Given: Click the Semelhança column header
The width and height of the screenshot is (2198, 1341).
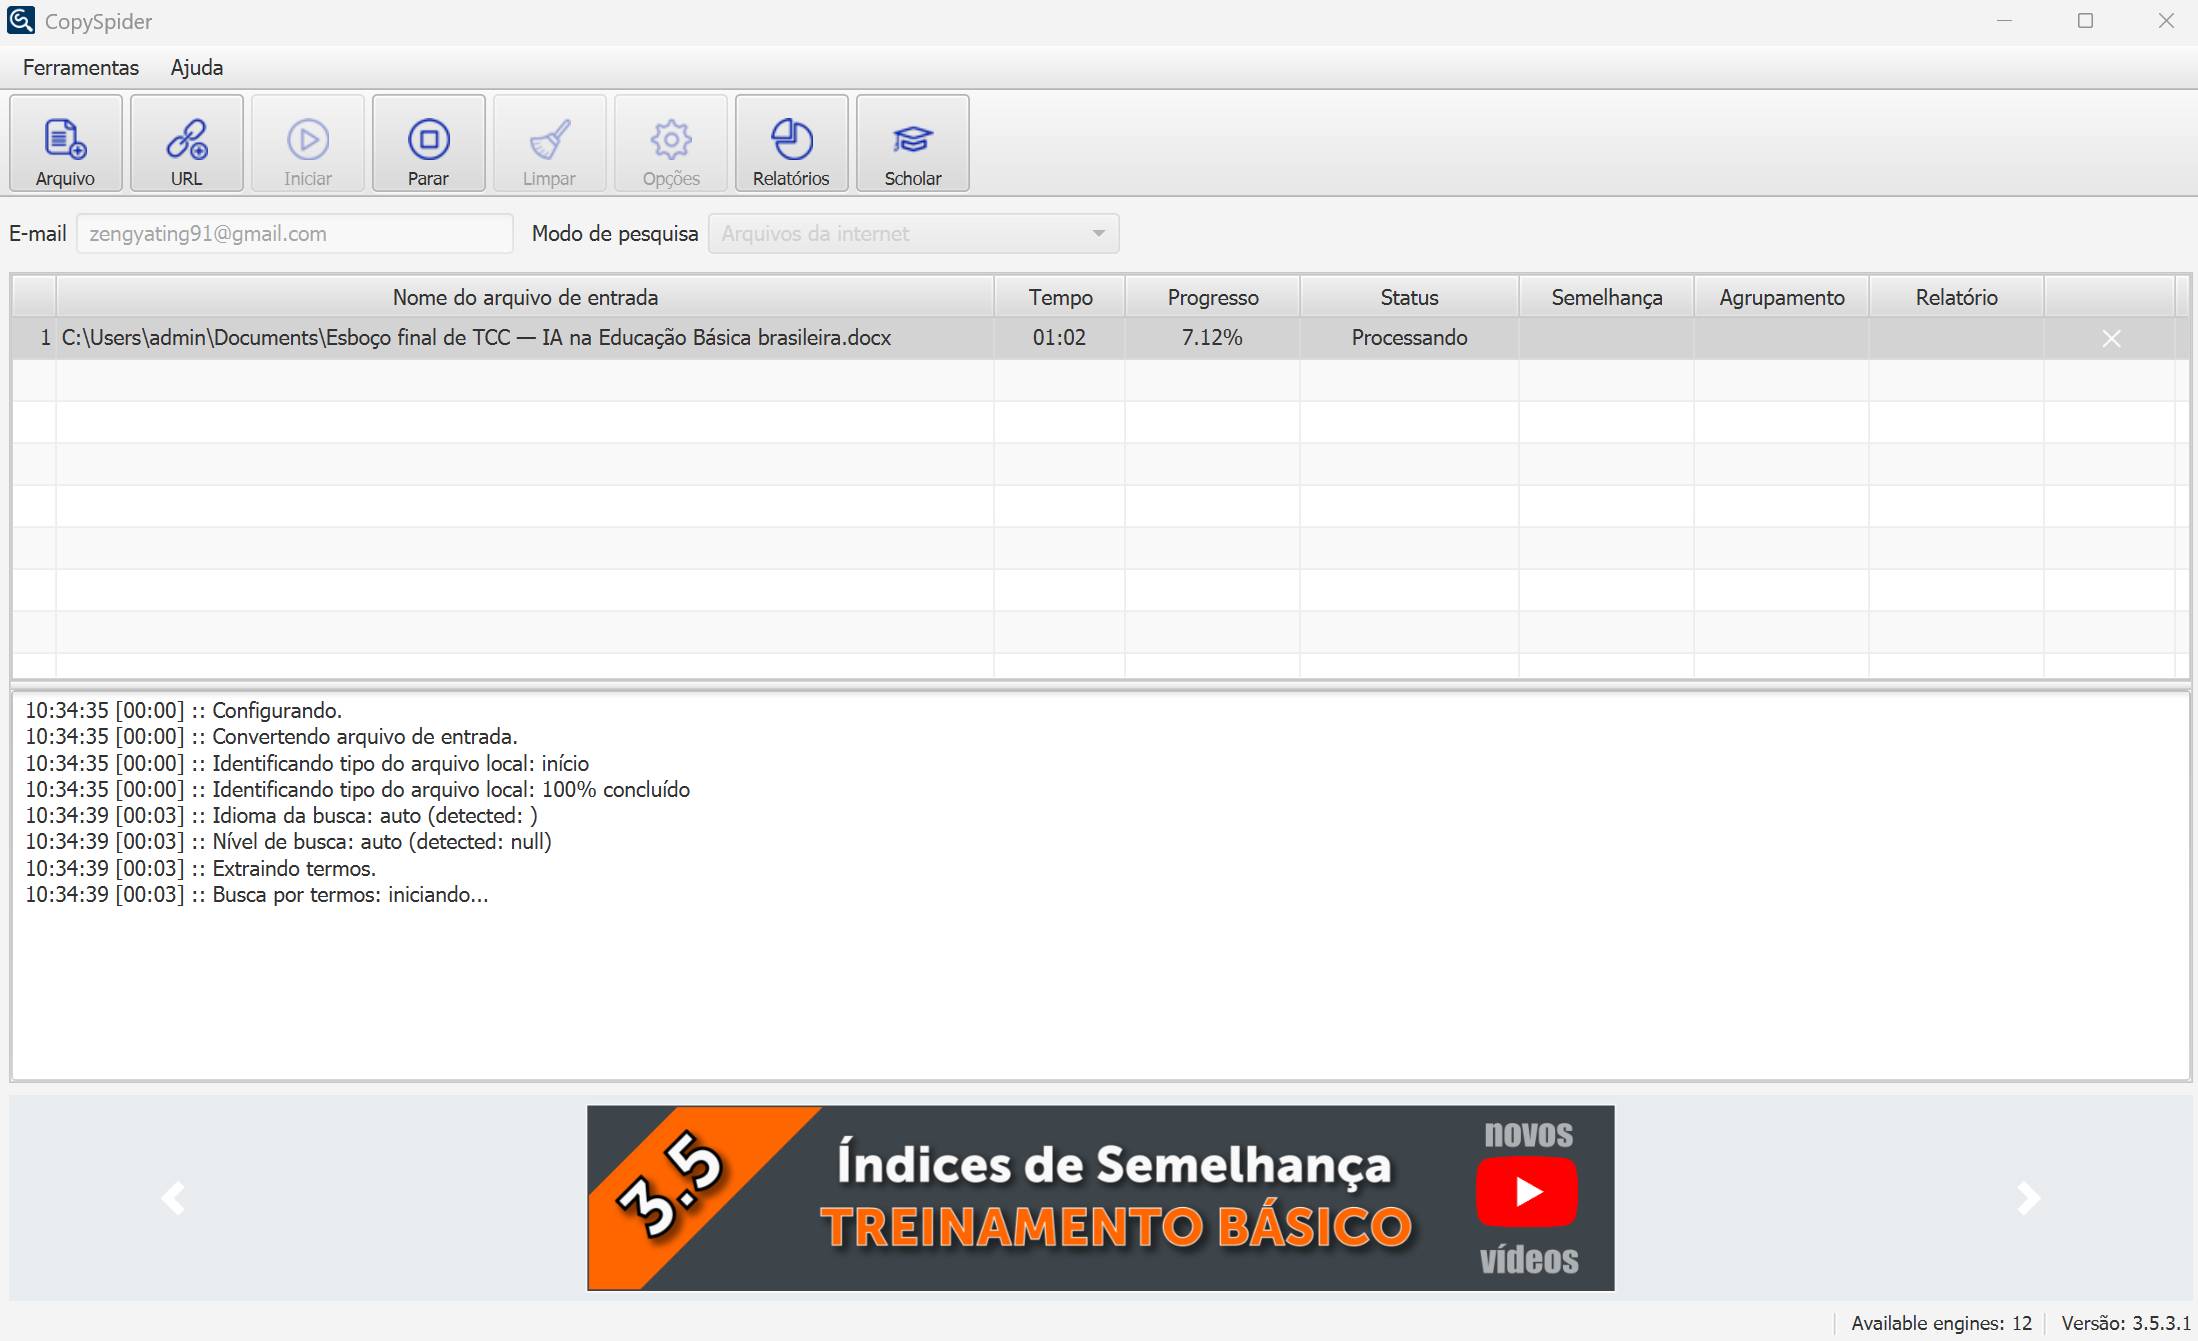Looking at the screenshot, I should pyautogui.click(x=1607, y=297).
